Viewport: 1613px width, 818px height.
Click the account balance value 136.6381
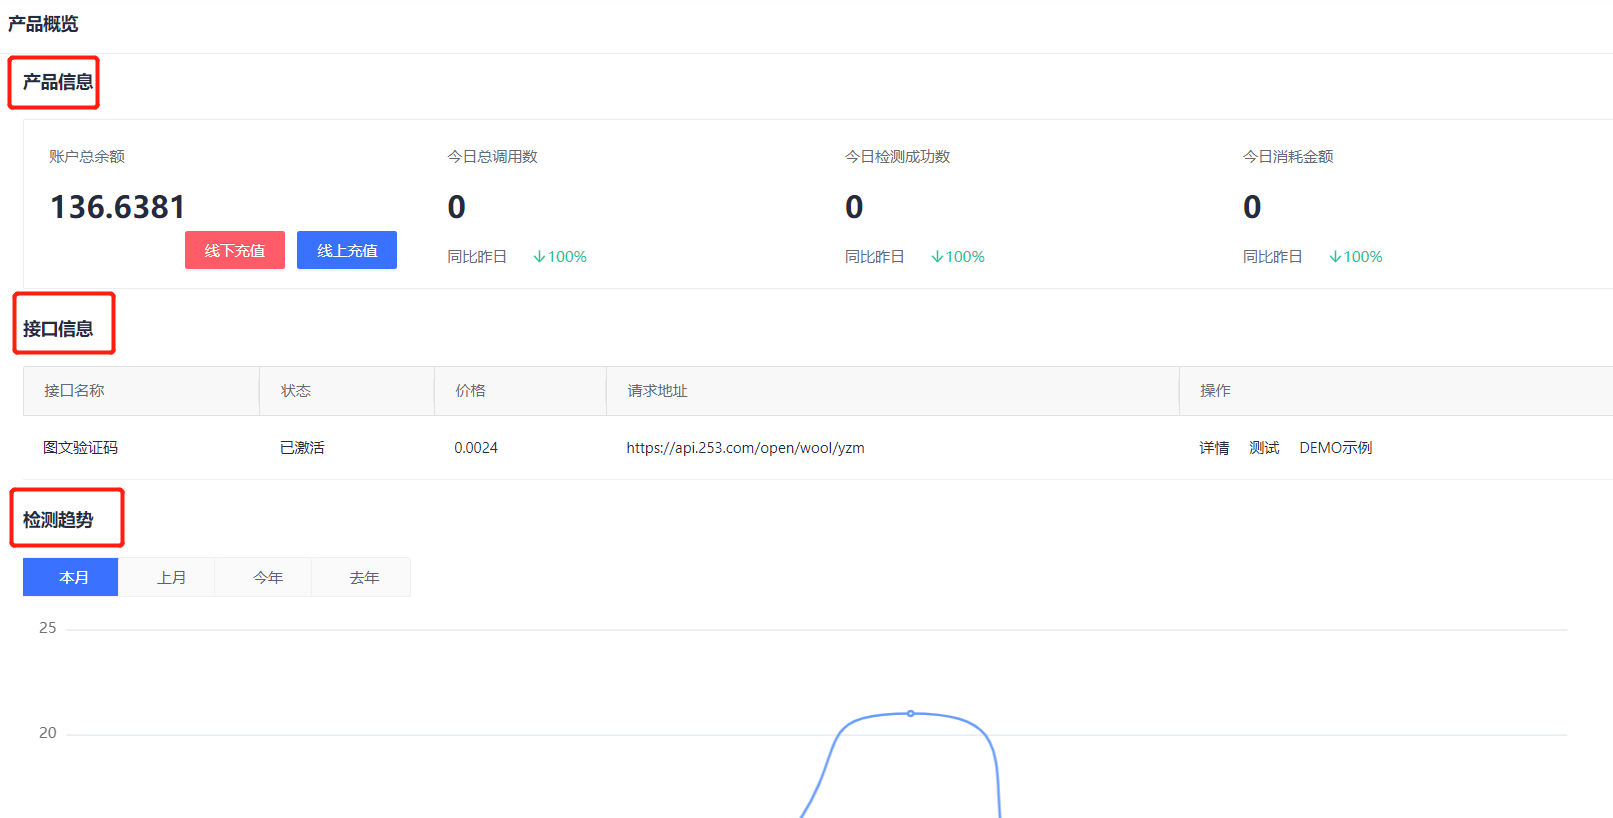(118, 207)
